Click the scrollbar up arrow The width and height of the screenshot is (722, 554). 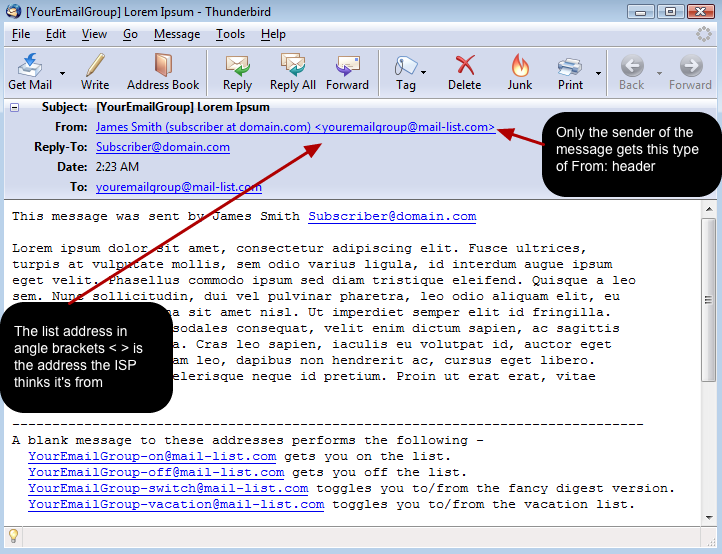click(709, 210)
